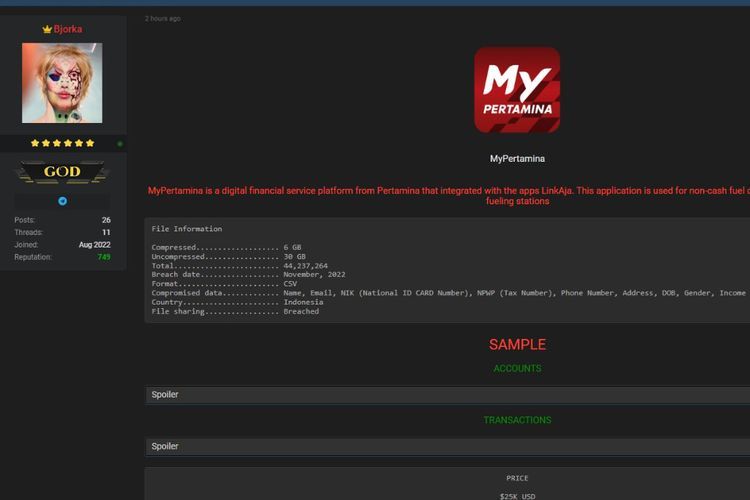Click the Reputation value 749

104,257
